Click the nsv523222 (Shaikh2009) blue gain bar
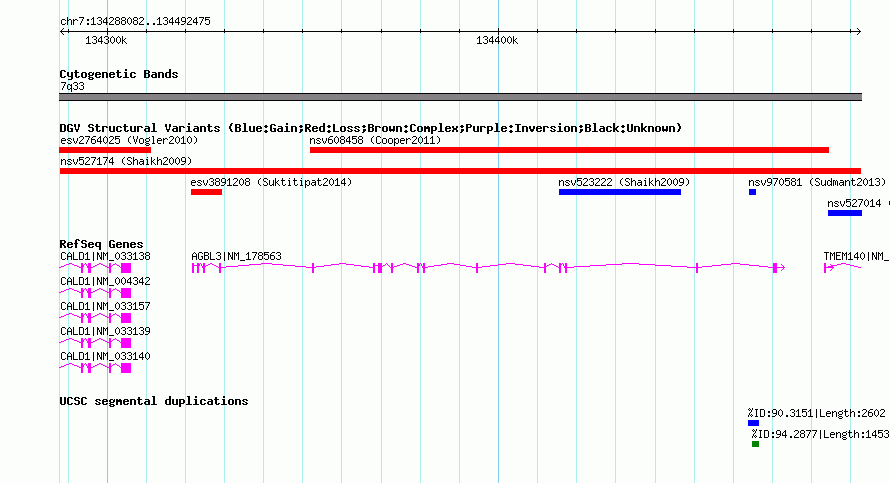This screenshot has height=483, width=890. 620,192
